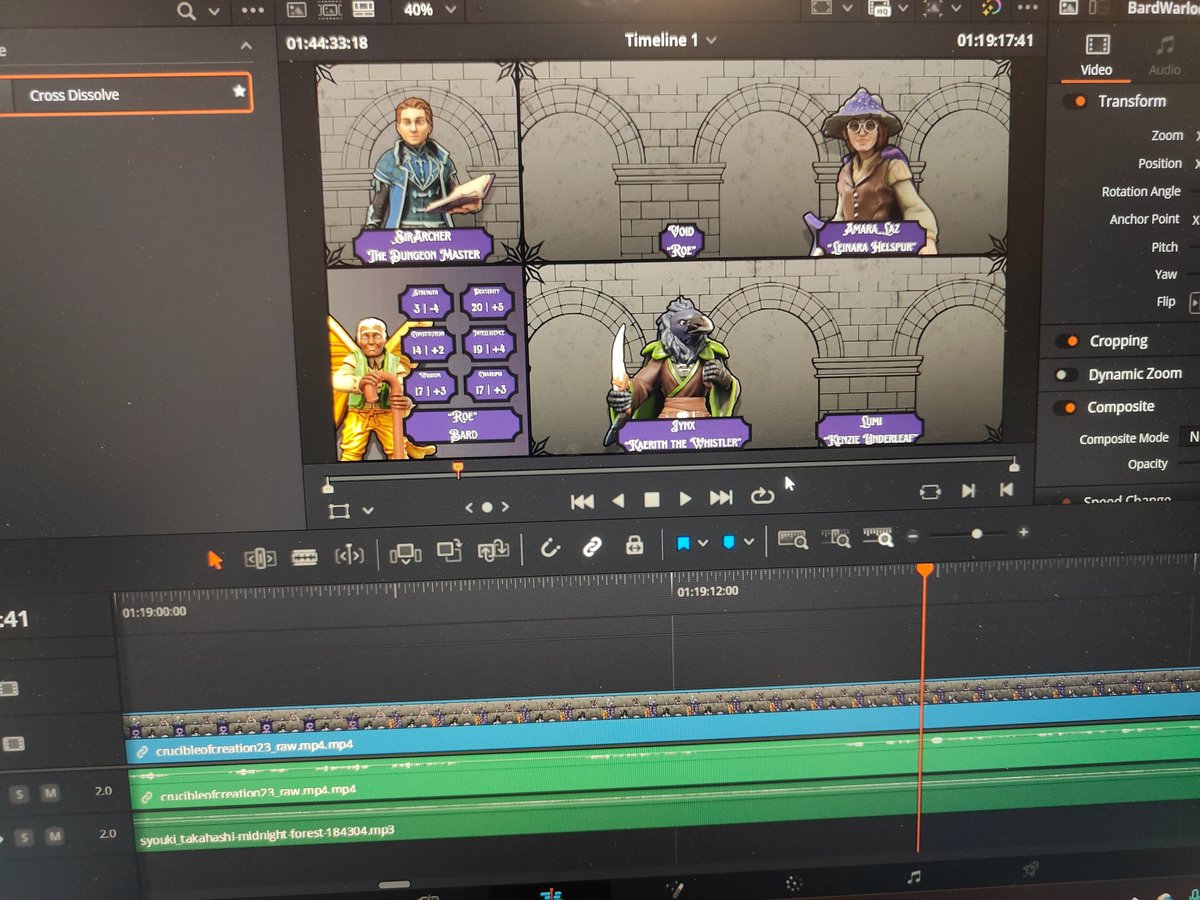Toggle loop playback button
Image resolution: width=1200 pixels, height=900 pixels.
762,495
